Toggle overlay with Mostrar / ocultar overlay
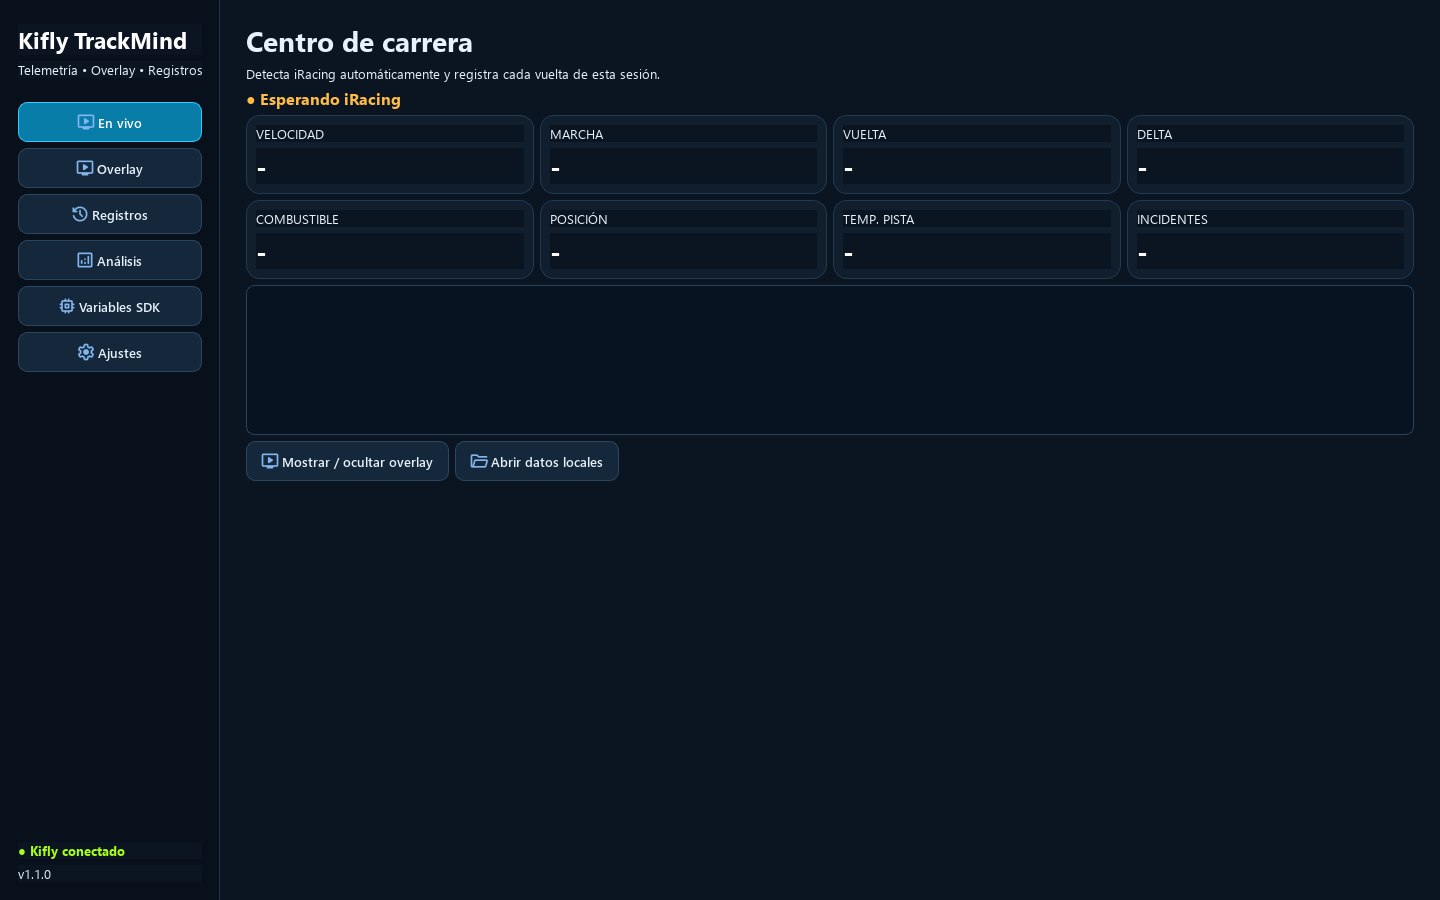 click(x=347, y=461)
